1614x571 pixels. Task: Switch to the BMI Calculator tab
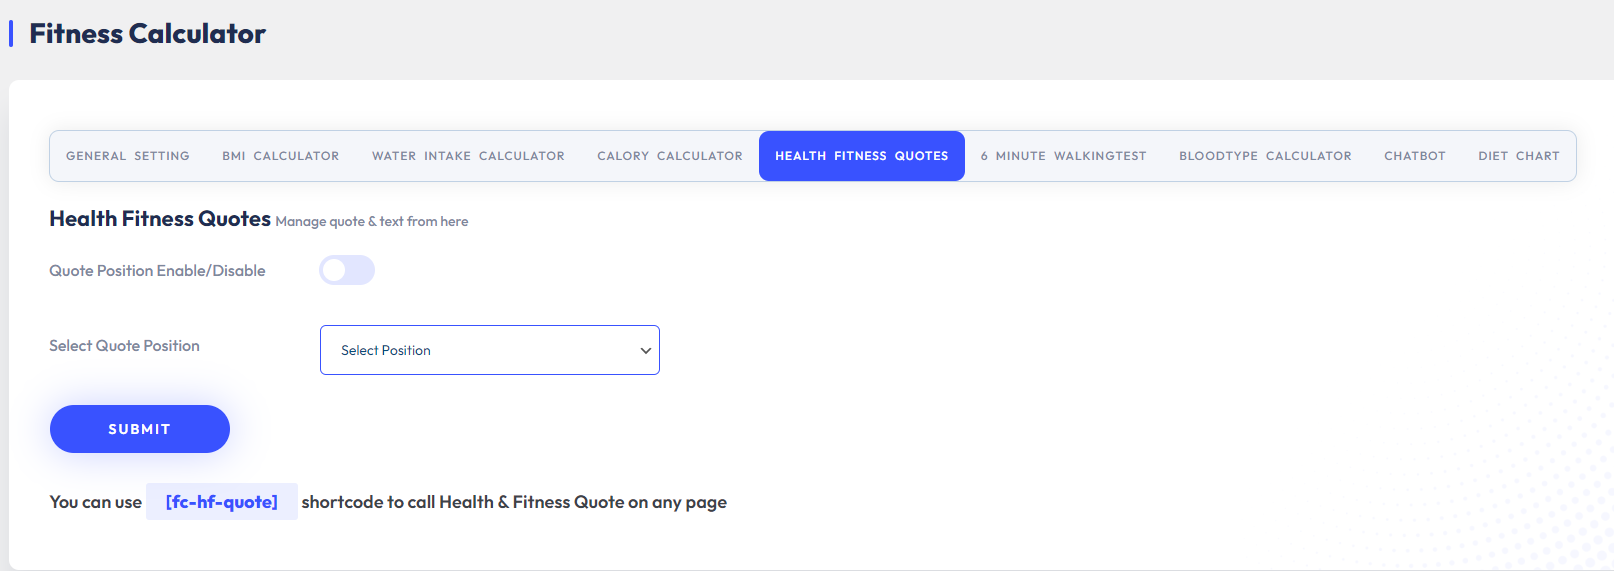(x=281, y=156)
